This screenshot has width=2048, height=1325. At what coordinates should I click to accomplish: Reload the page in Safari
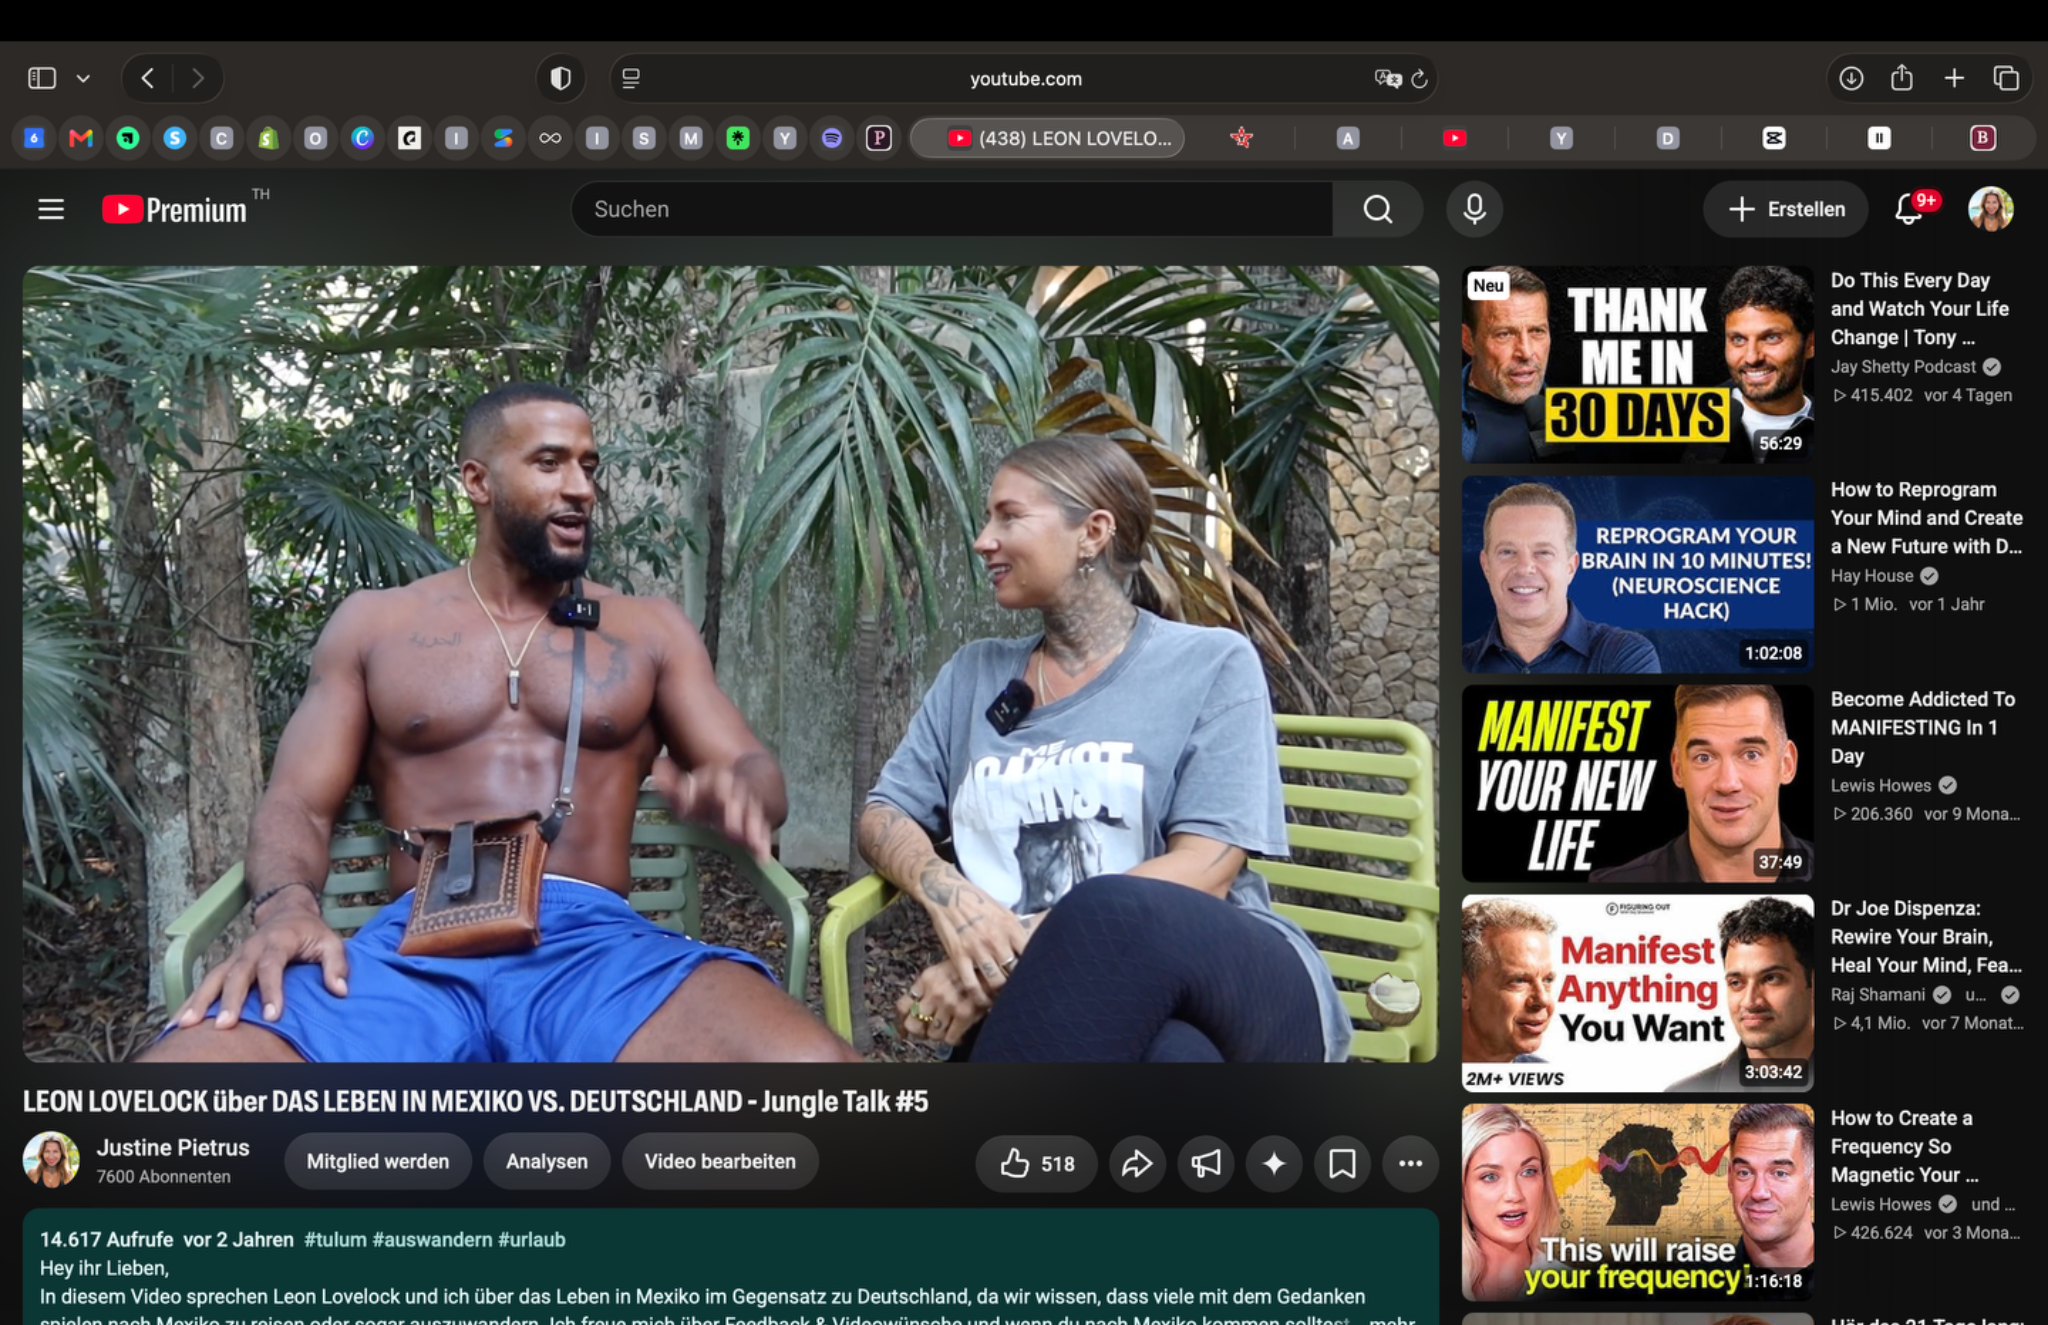pyautogui.click(x=1419, y=78)
